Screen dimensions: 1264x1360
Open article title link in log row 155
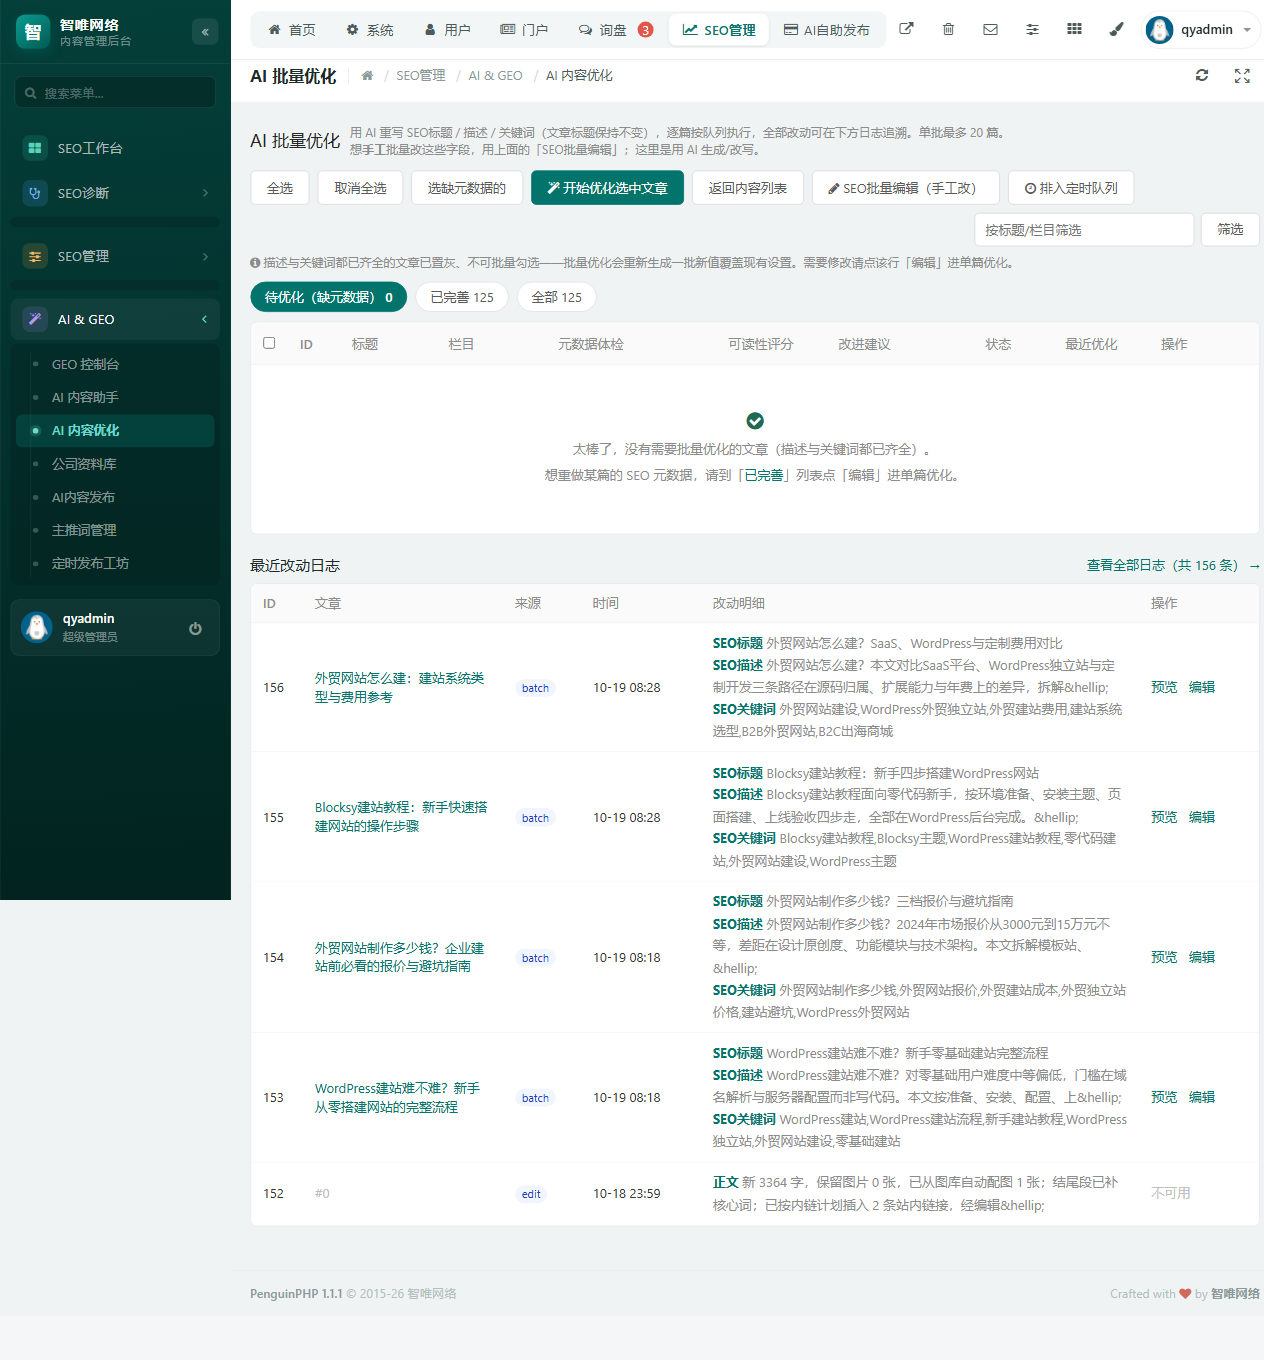(401, 817)
